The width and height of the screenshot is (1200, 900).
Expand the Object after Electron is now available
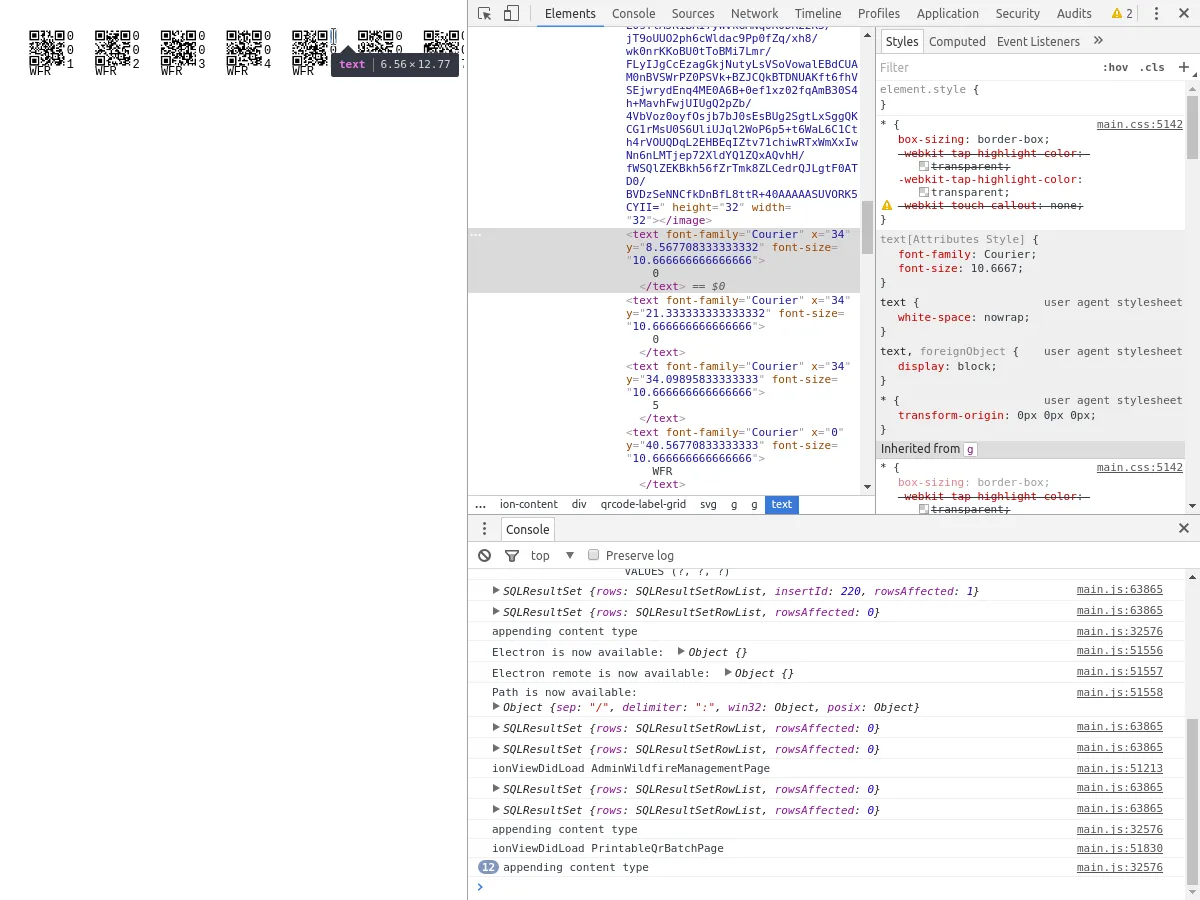(681, 652)
